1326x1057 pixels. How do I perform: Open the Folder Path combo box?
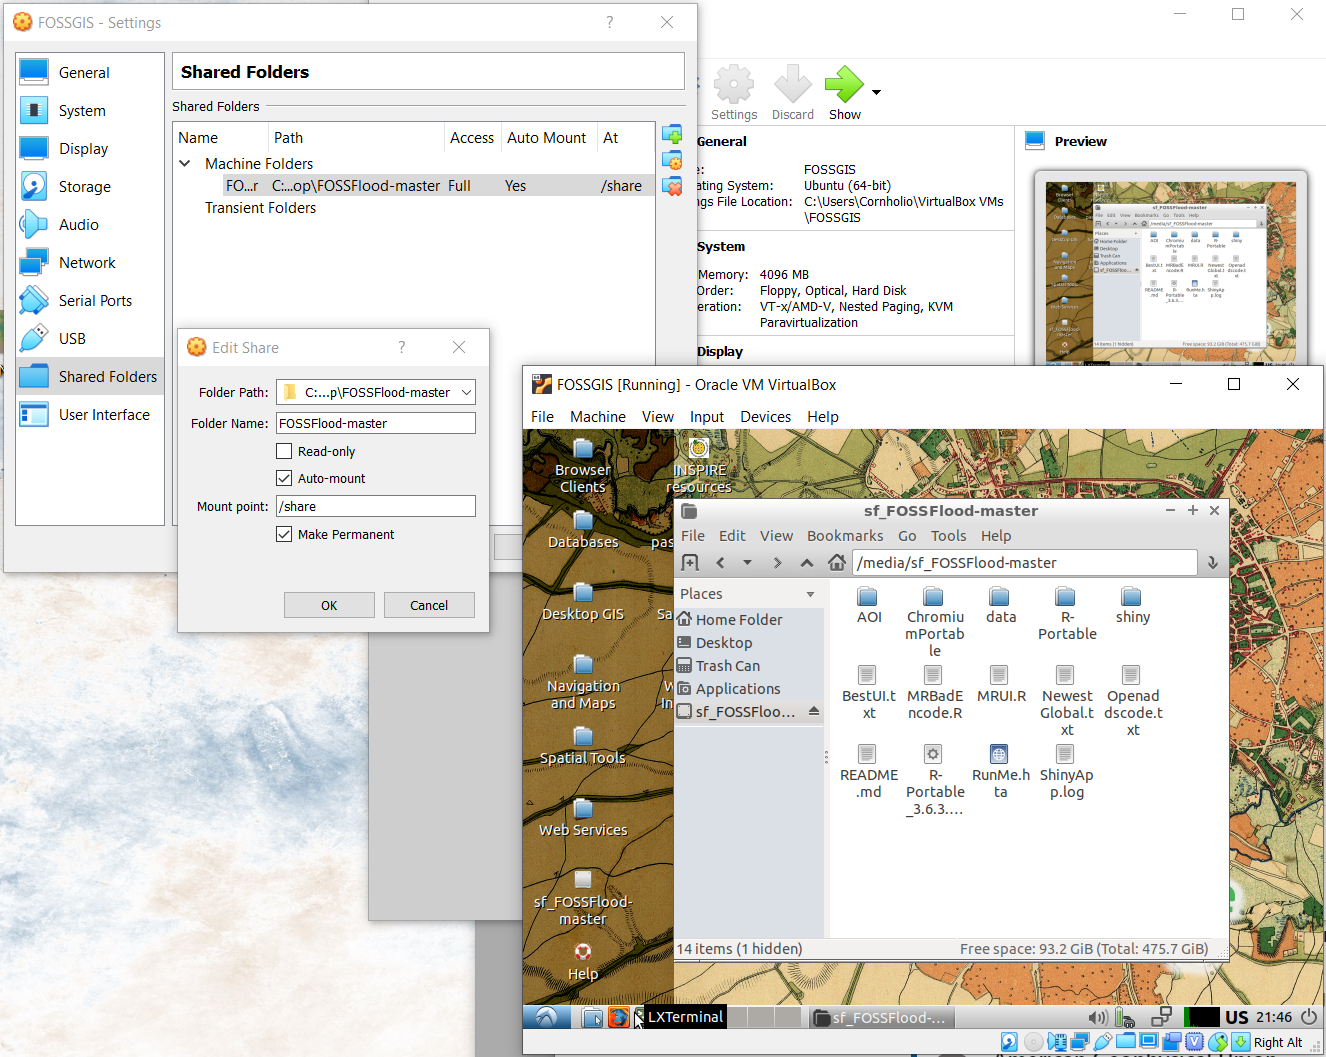(x=376, y=392)
